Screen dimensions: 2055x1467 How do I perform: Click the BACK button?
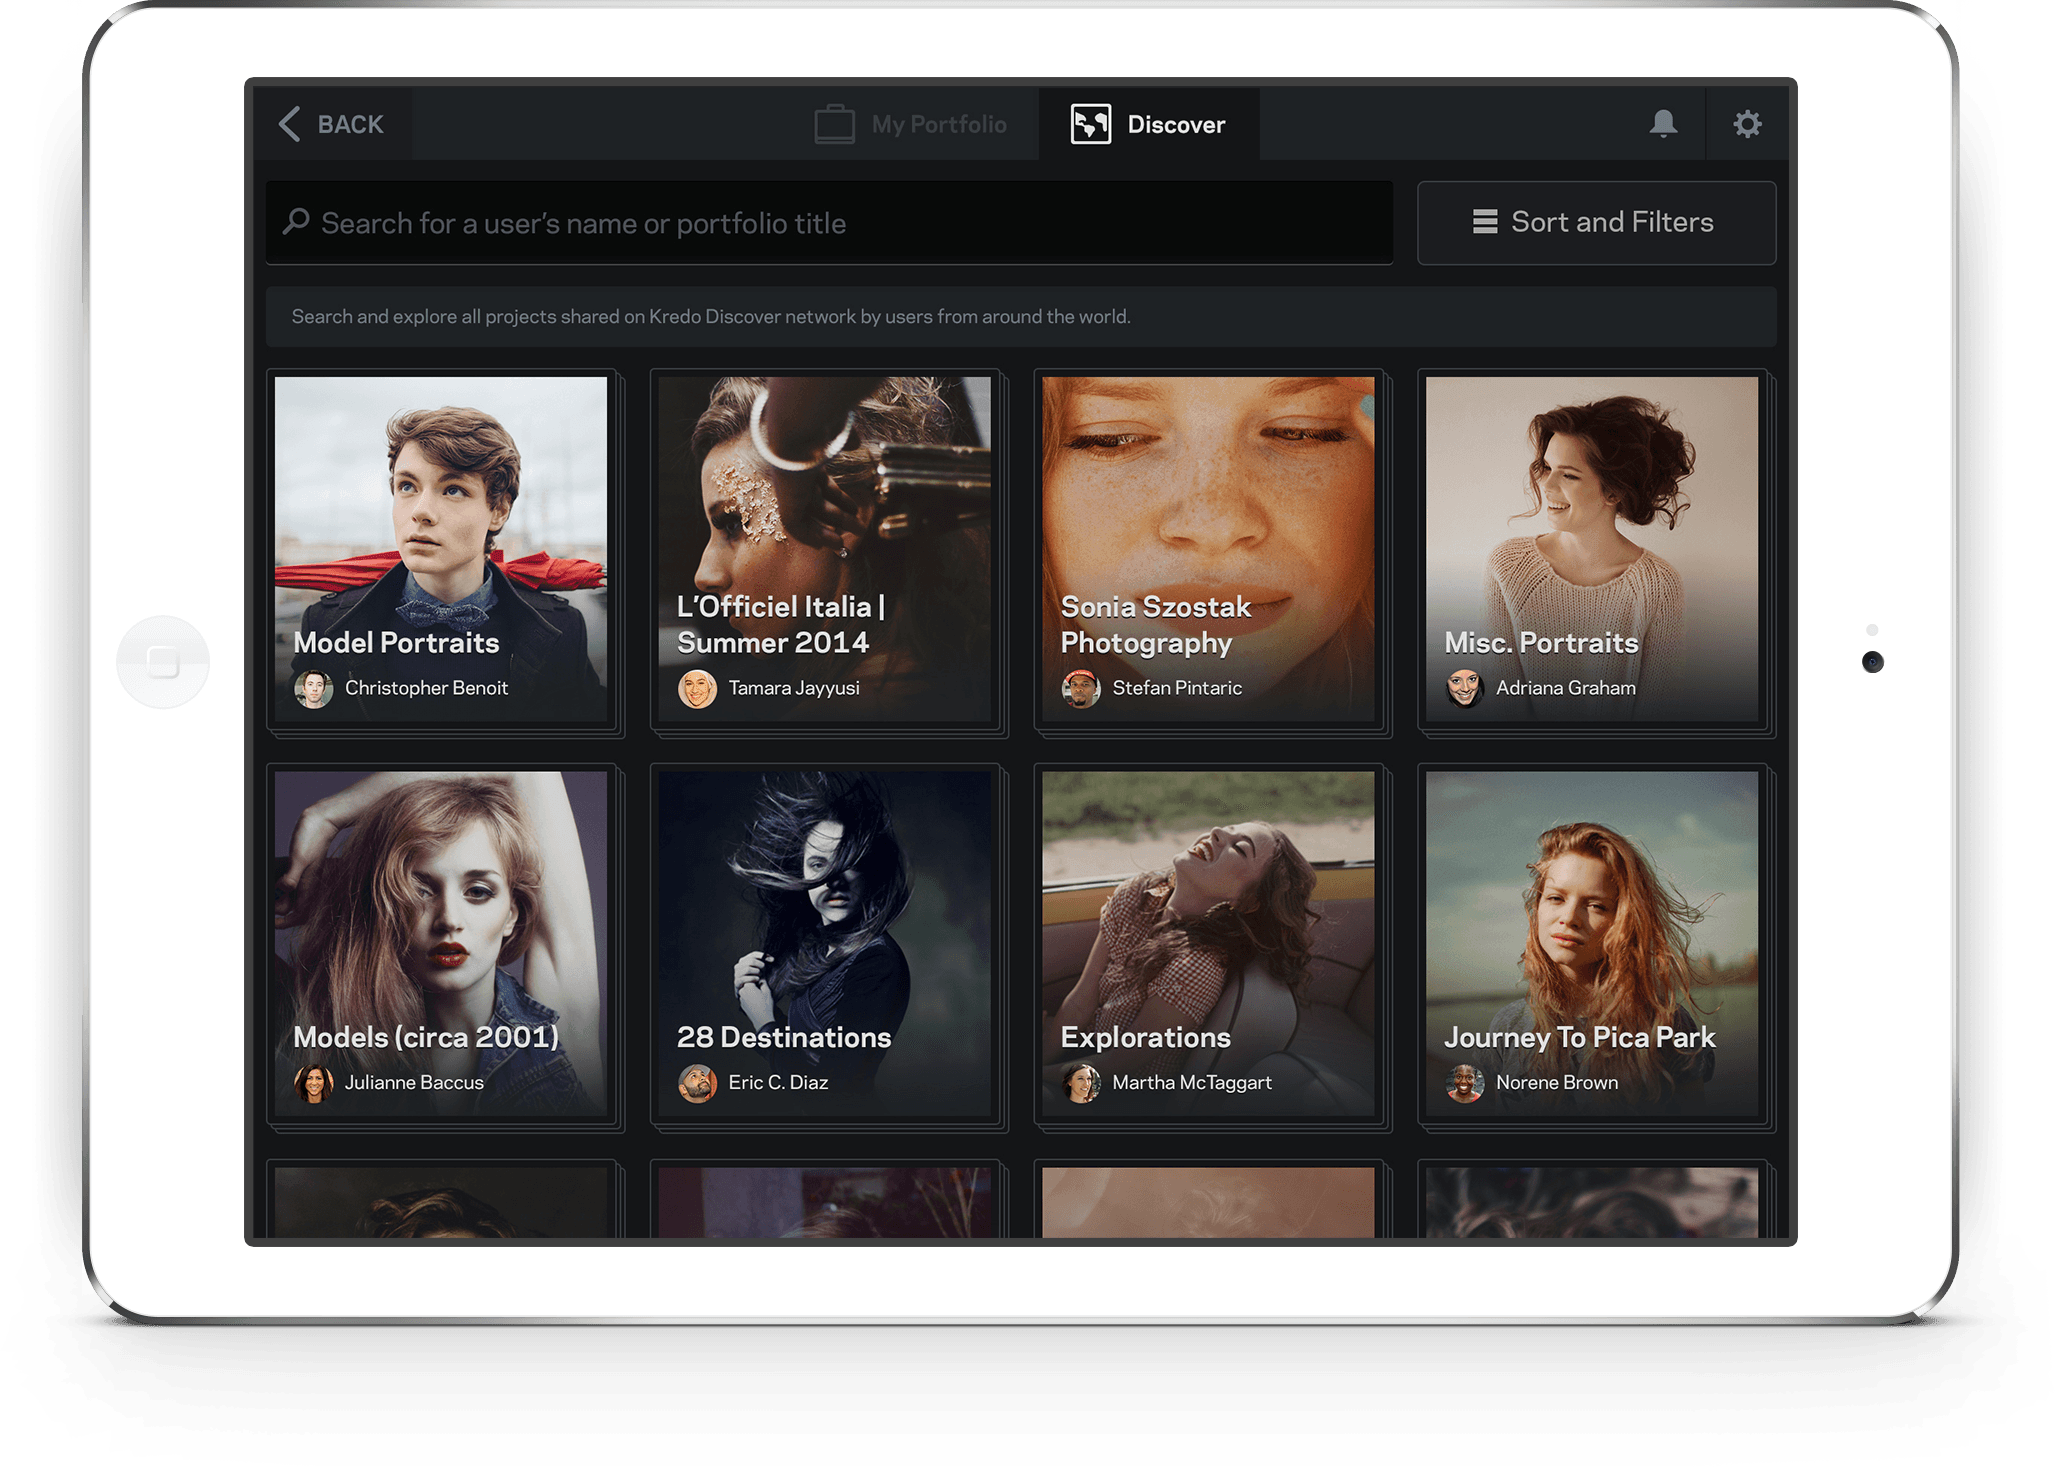coord(333,123)
